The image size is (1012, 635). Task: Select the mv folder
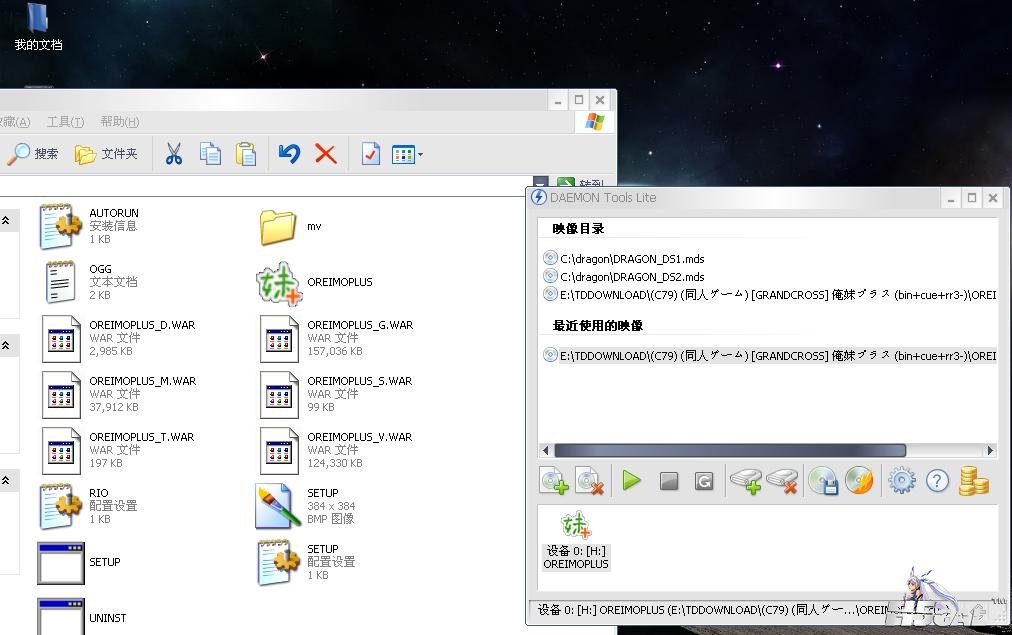[290, 227]
